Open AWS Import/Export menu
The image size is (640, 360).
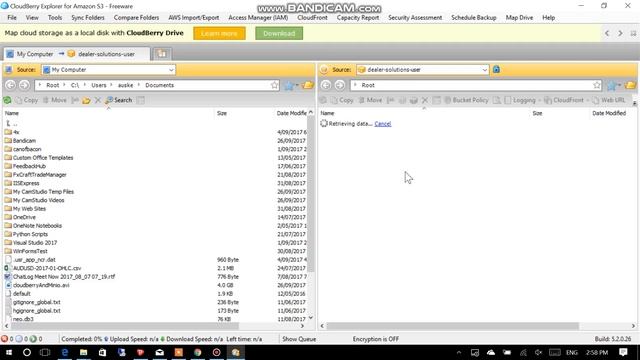tap(193, 18)
